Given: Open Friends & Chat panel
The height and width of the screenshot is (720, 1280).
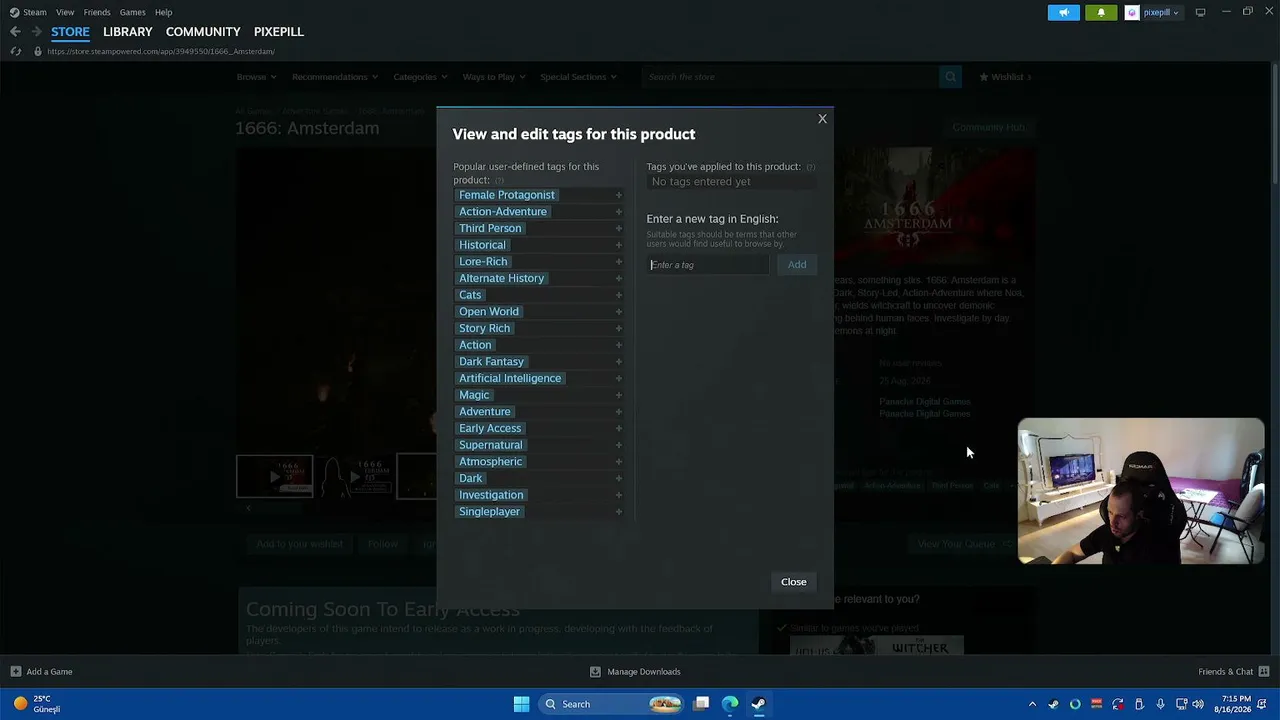Looking at the screenshot, I should pos(1233,672).
